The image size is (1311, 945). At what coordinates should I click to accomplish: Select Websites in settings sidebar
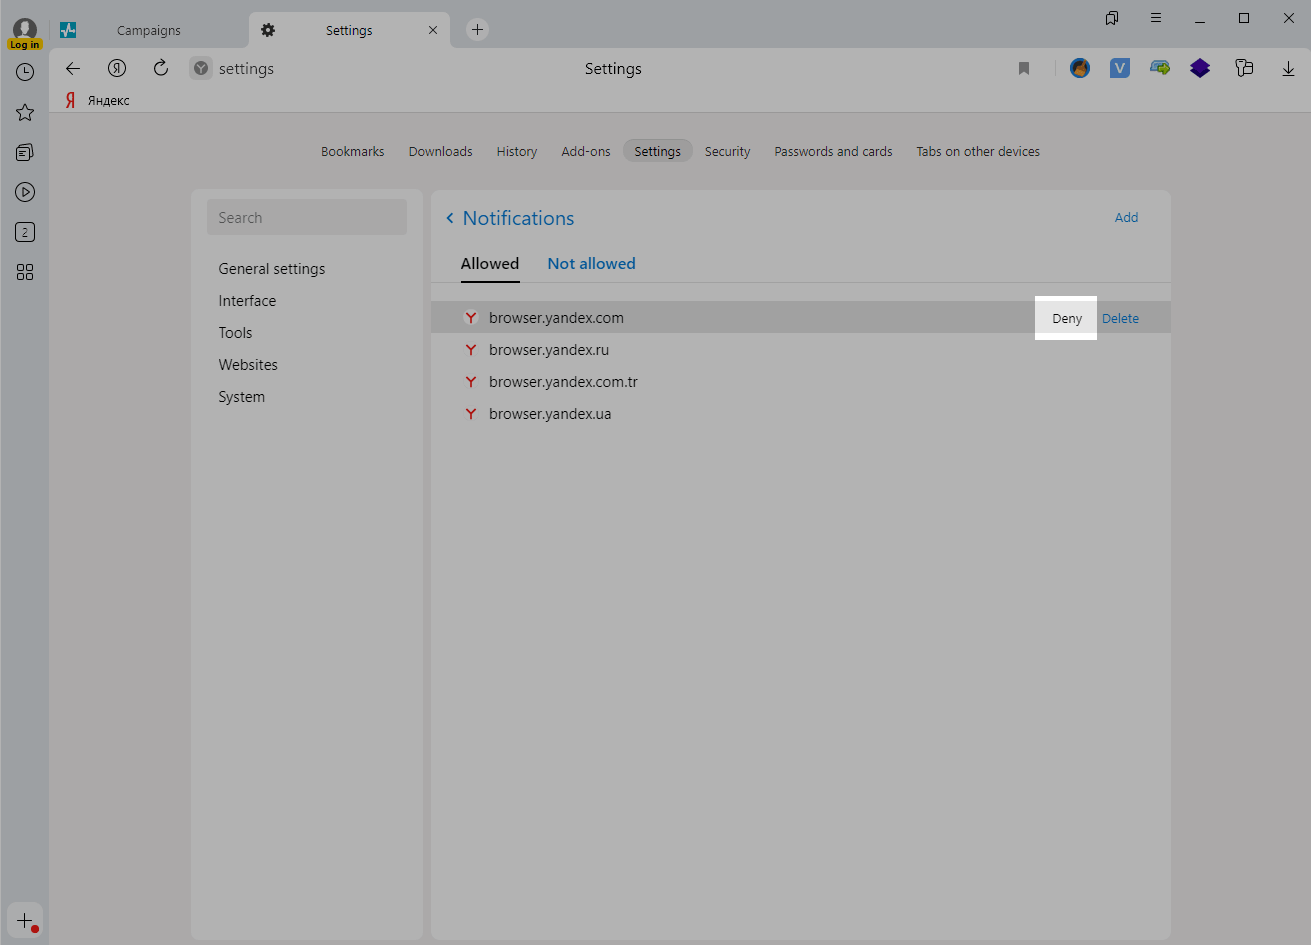[248, 365]
